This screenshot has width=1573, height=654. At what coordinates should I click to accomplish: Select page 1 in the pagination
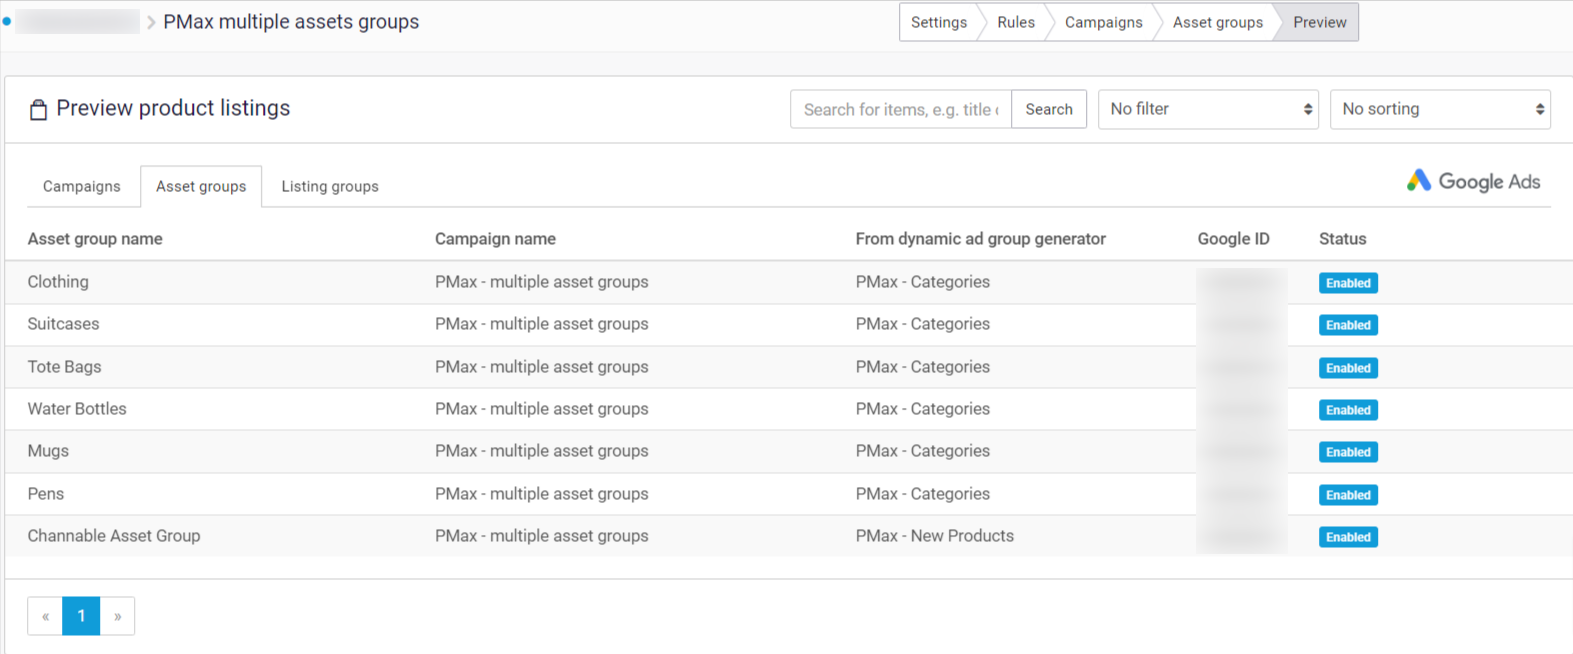tap(81, 616)
